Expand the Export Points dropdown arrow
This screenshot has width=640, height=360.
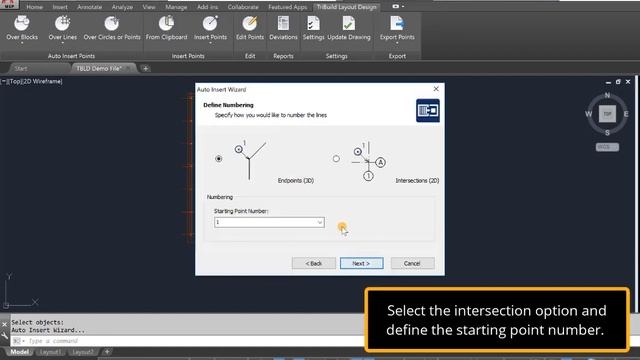[397, 42]
